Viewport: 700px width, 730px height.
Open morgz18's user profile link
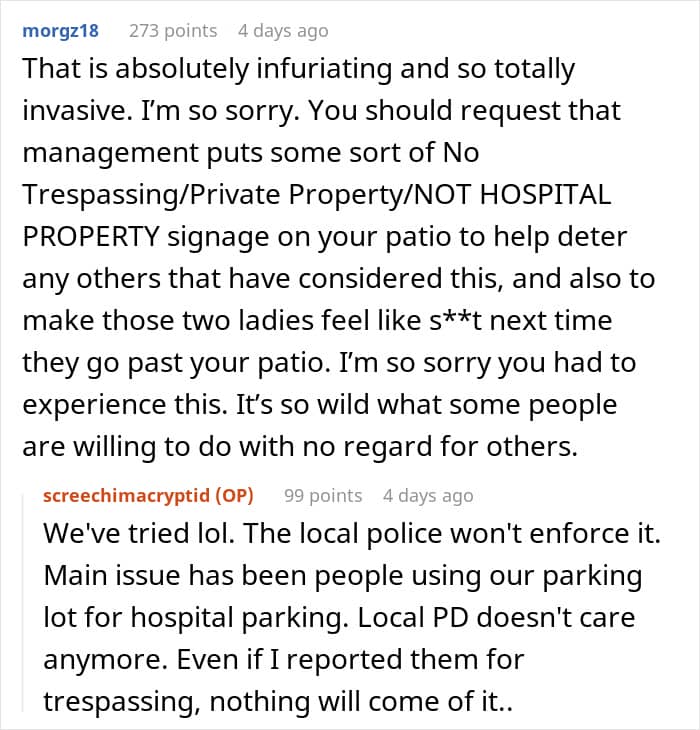tap(61, 31)
